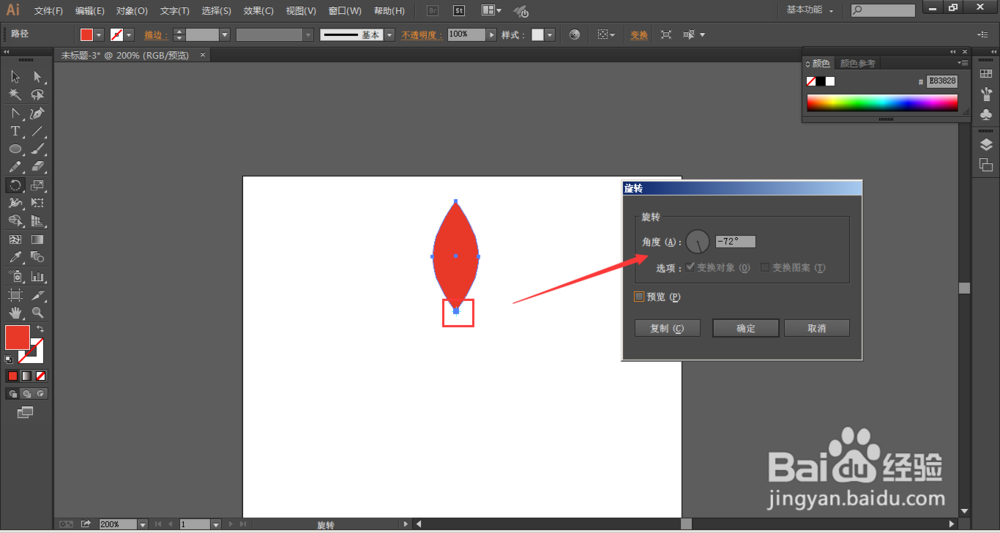Select the Artboard tool

15,295
